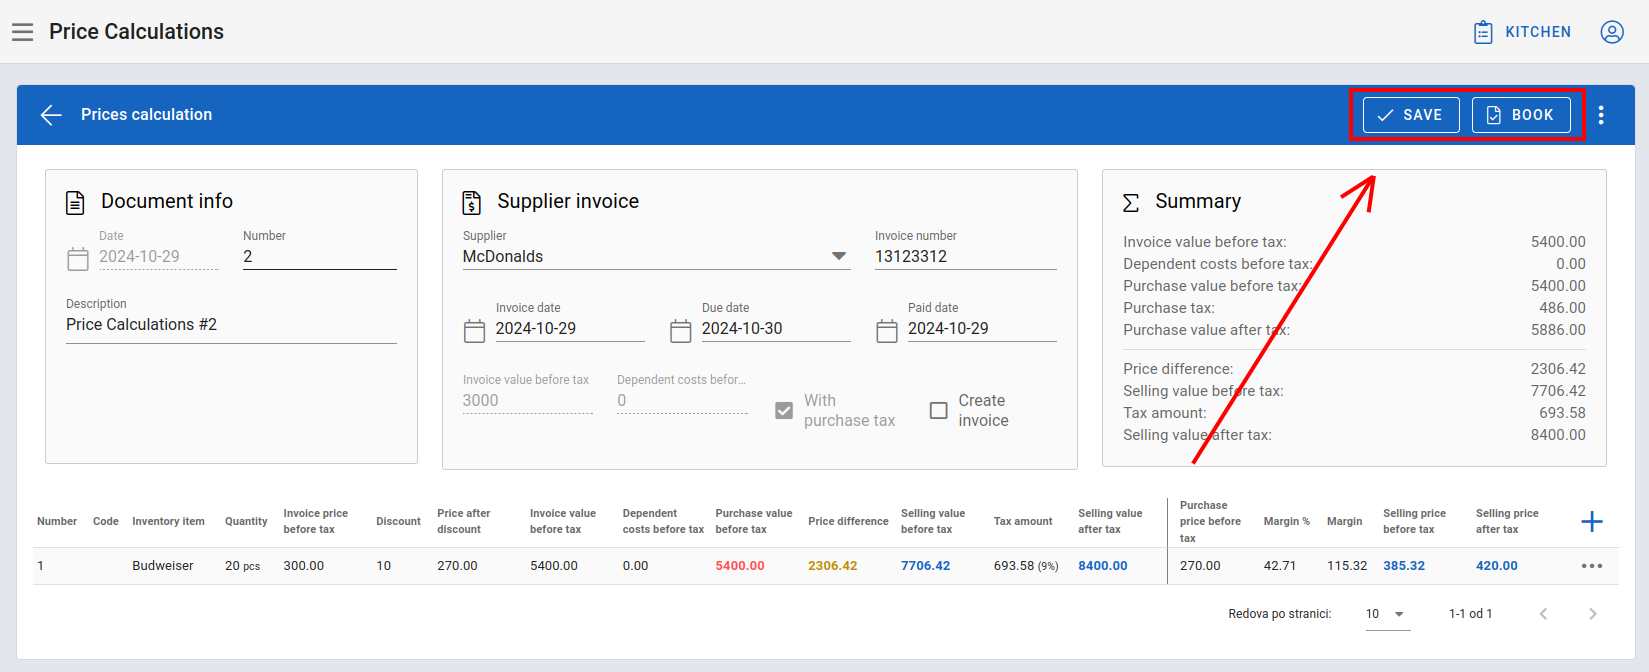
Task: Click the 20 pcs quantity cell
Action: [x=242, y=566]
